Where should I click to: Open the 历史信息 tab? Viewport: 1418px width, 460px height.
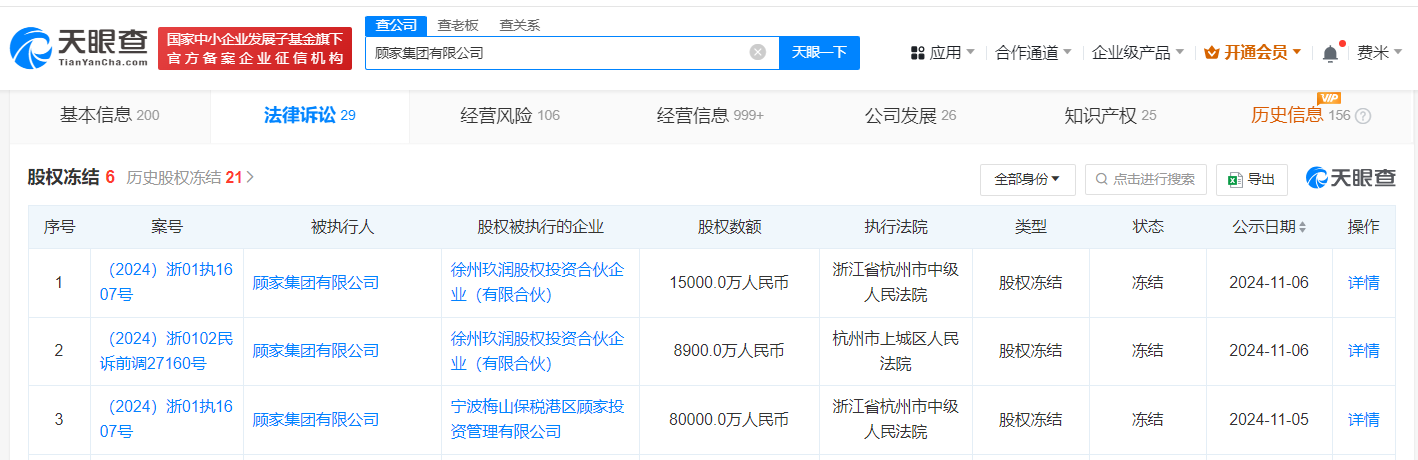pyautogui.click(x=1310, y=115)
